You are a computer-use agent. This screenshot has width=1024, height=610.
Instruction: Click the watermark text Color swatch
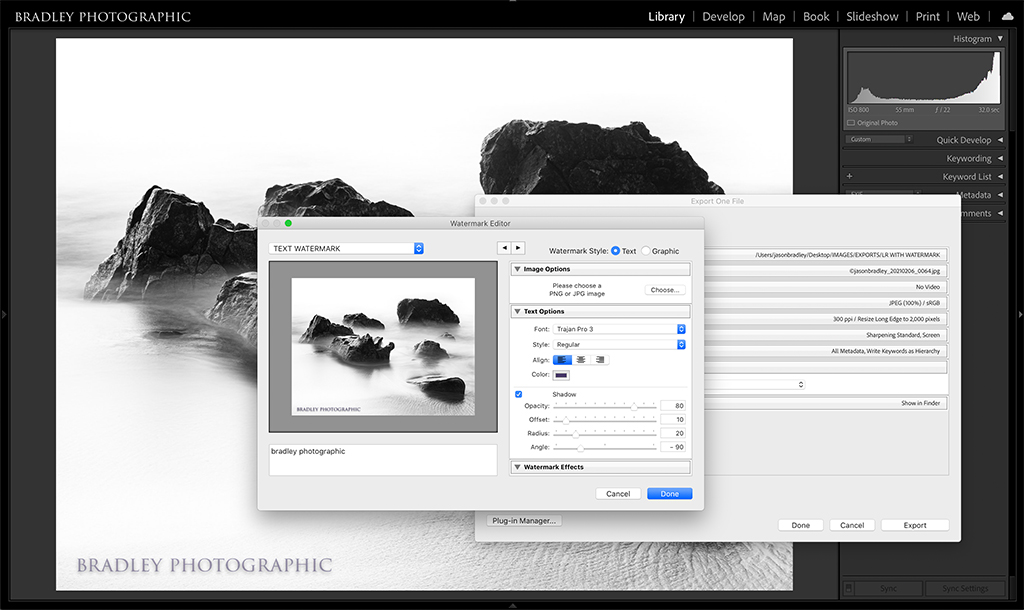[561, 375]
